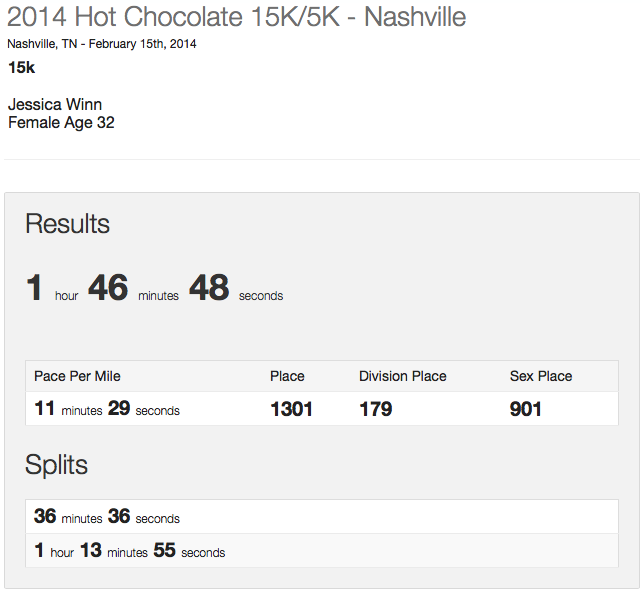
Task: Click the 1 hour 13 minutes split row
Action: 129,551
